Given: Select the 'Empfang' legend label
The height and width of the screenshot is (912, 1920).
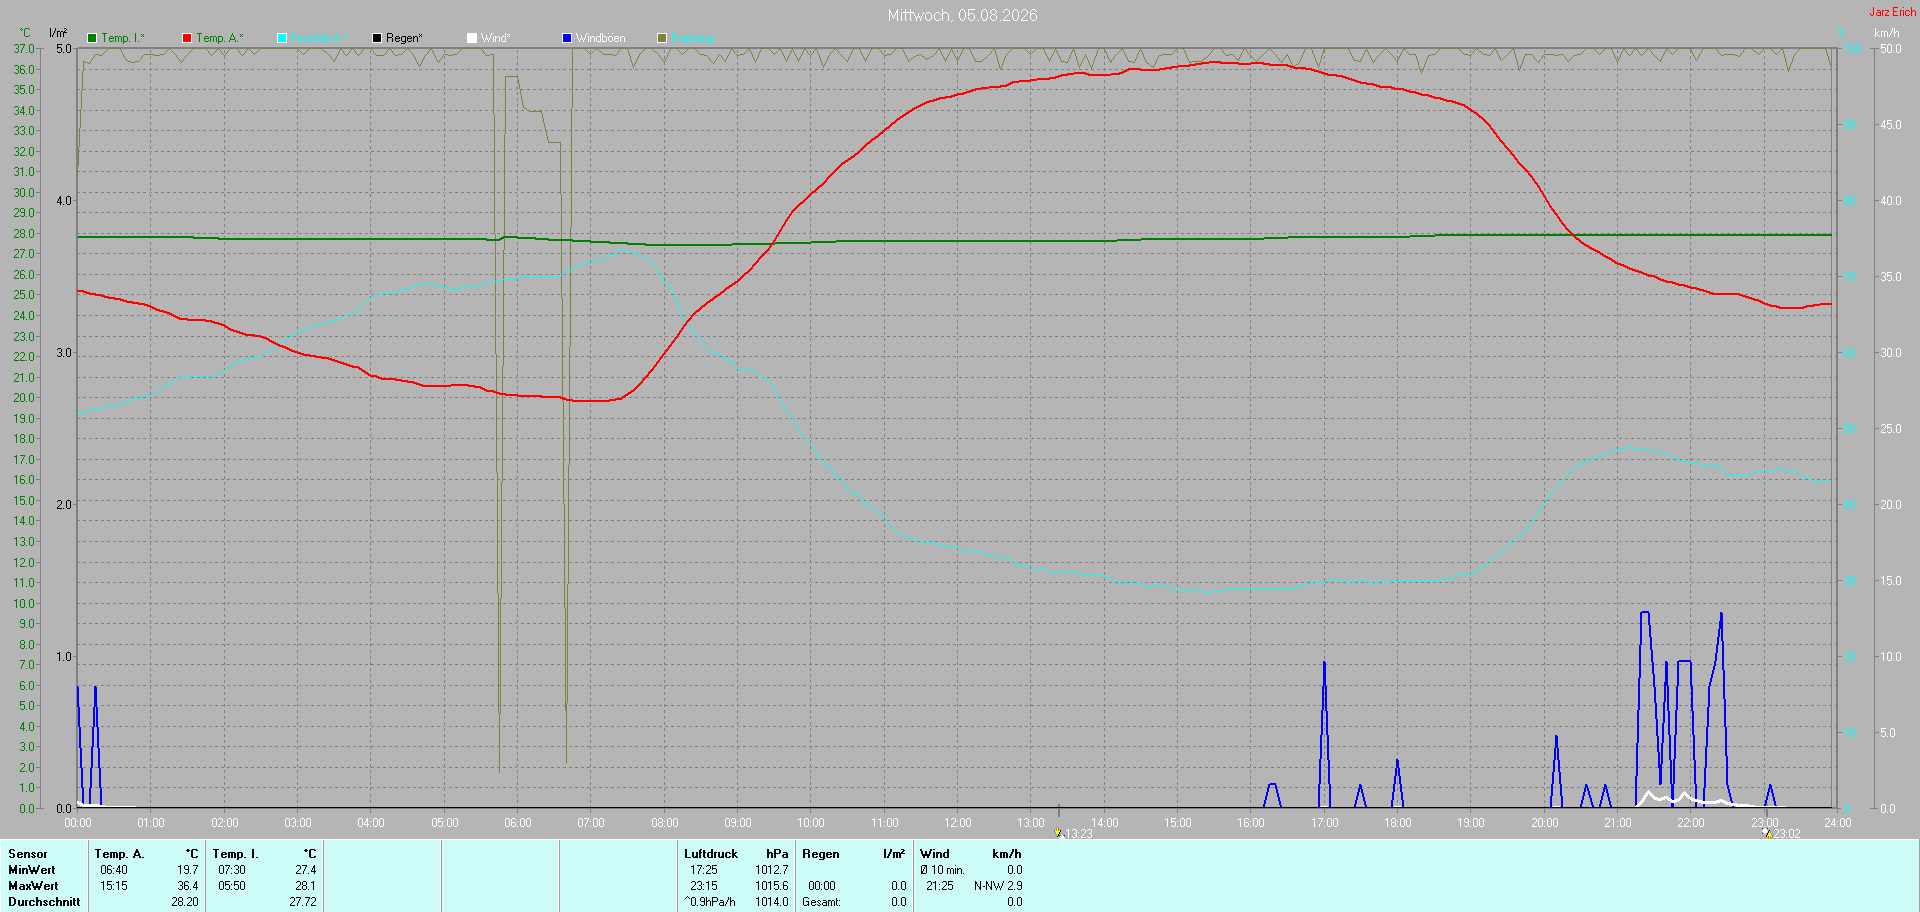Looking at the screenshot, I should [x=693, y=38].
